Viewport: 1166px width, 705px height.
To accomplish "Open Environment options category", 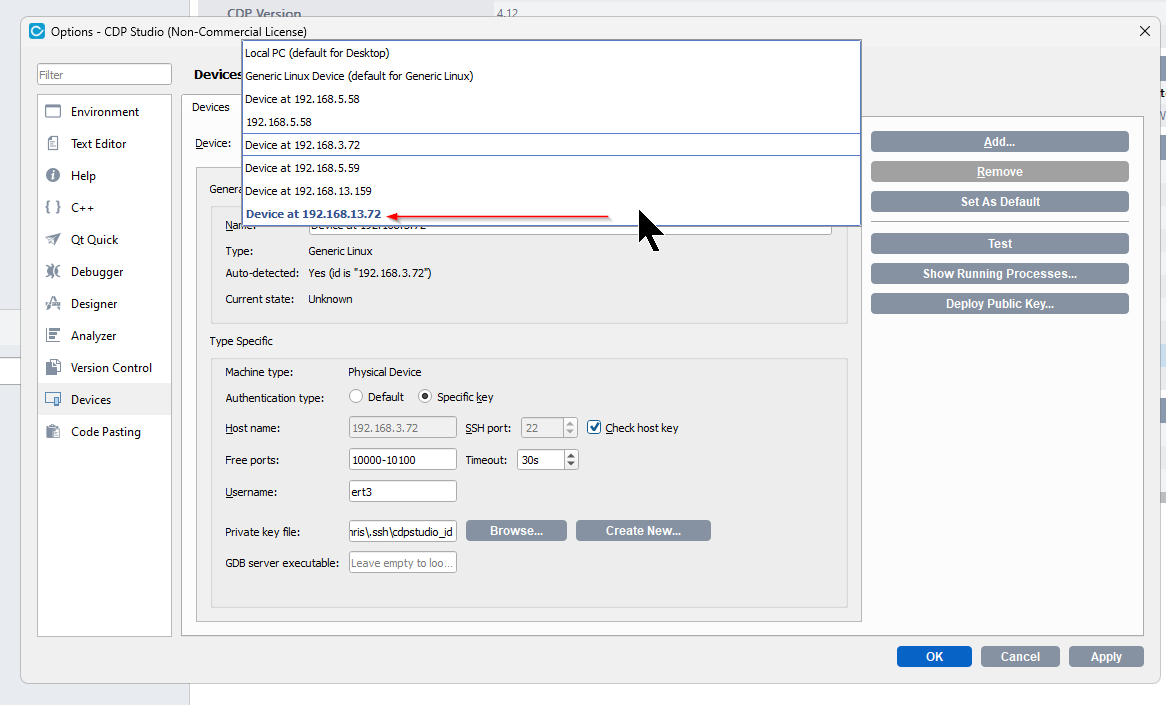I will point(104,112).
